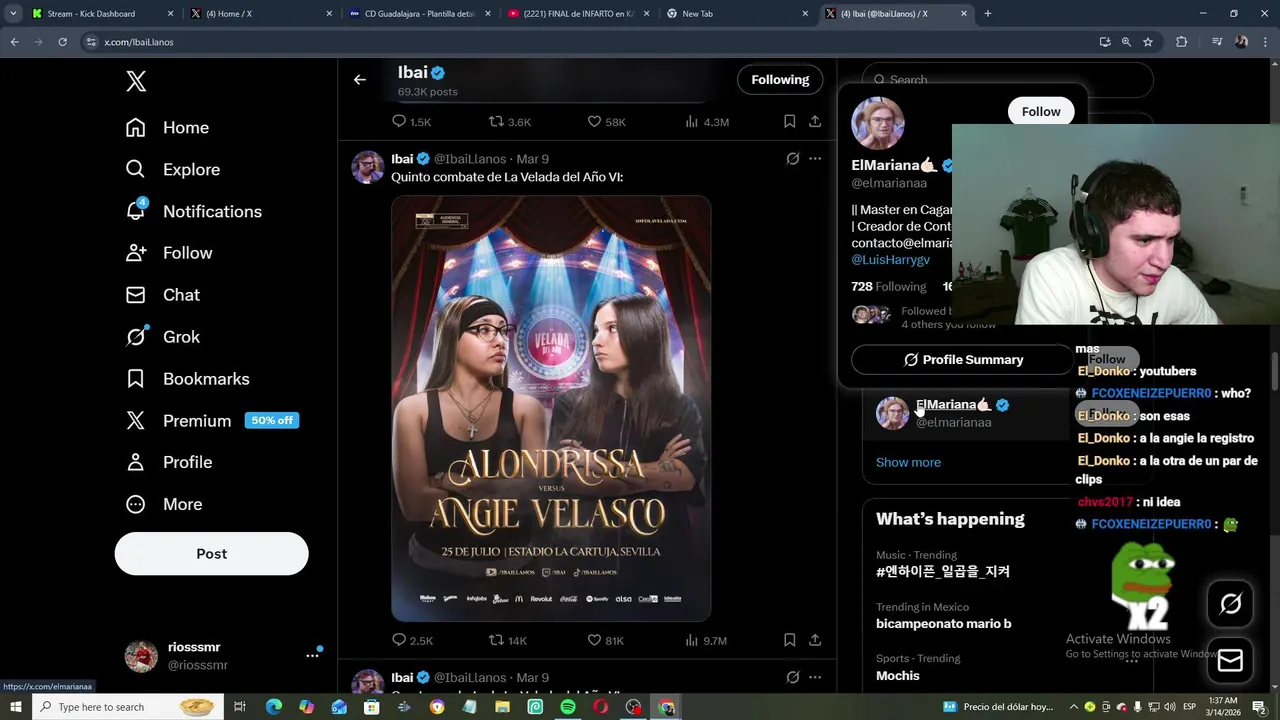Like the tweet with 81K likes
Image resolution: width=1280 pixels, height=720 pixels.
pyautogui.click(x=605, y=640)
